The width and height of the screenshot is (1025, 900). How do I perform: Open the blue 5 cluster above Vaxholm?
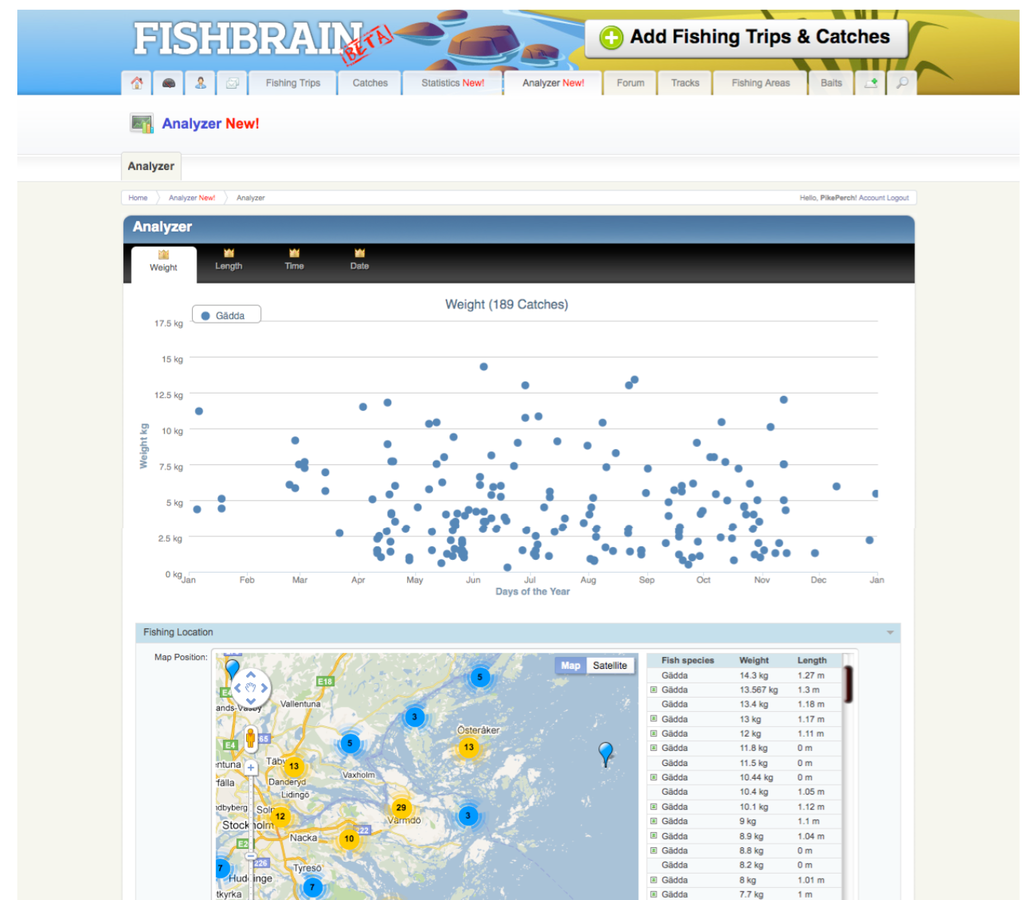(350, 743)
